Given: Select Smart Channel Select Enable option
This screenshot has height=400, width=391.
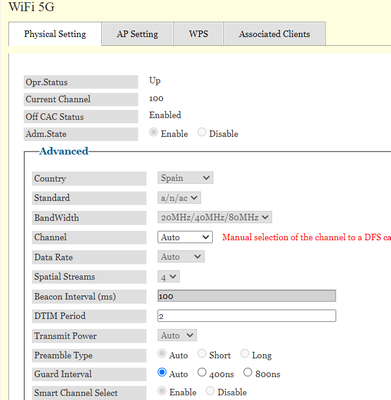Looking at the screenshot, I should 162,391.
